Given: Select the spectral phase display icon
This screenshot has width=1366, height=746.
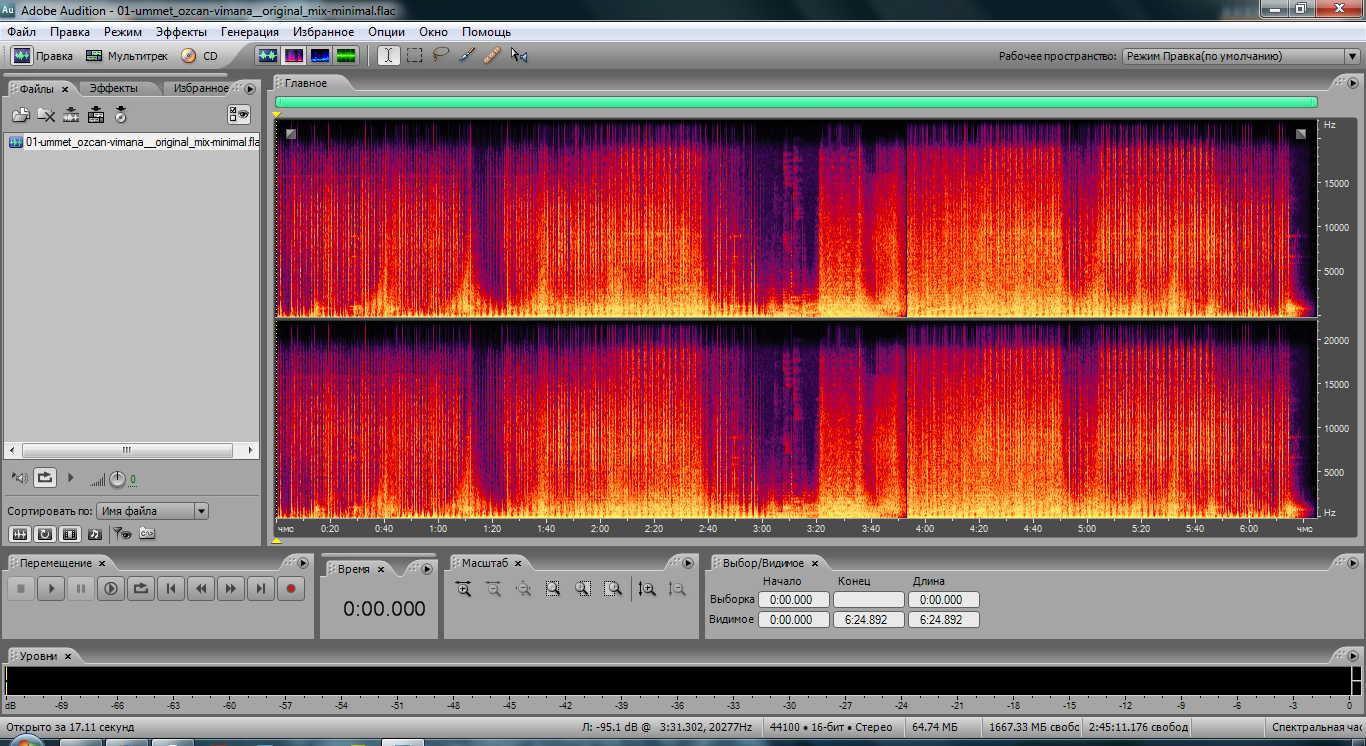Looking at the screenshot, I should (x=346, y=56).
